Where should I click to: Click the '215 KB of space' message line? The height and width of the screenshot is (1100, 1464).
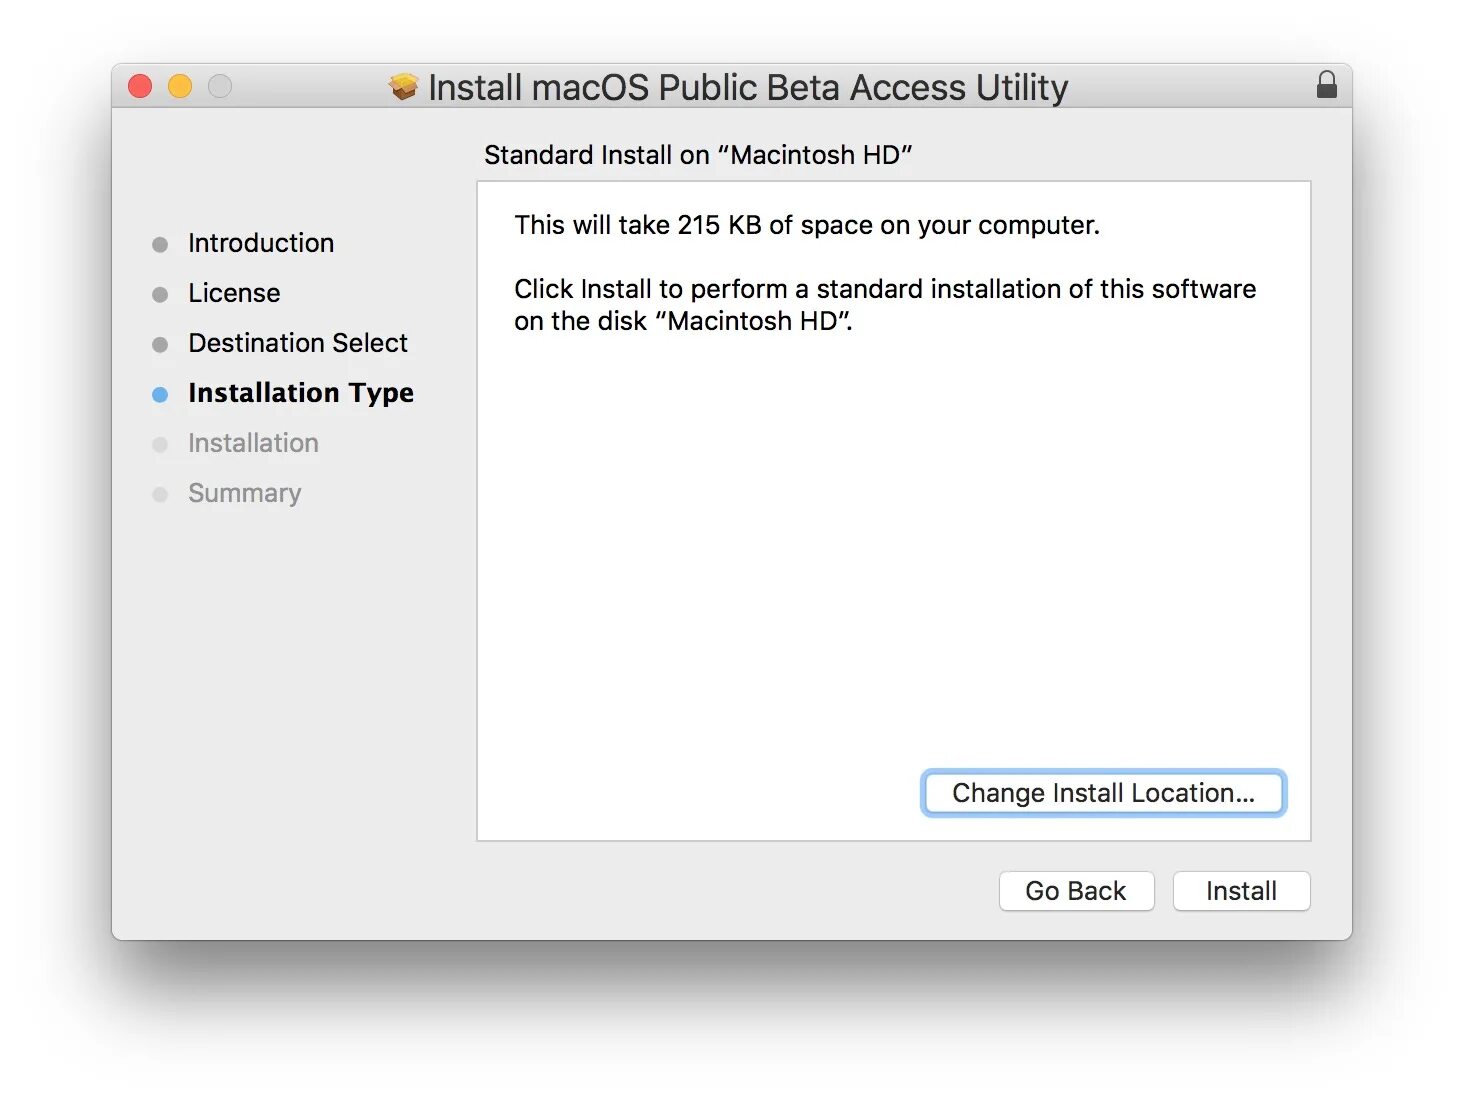pos(806,225)
